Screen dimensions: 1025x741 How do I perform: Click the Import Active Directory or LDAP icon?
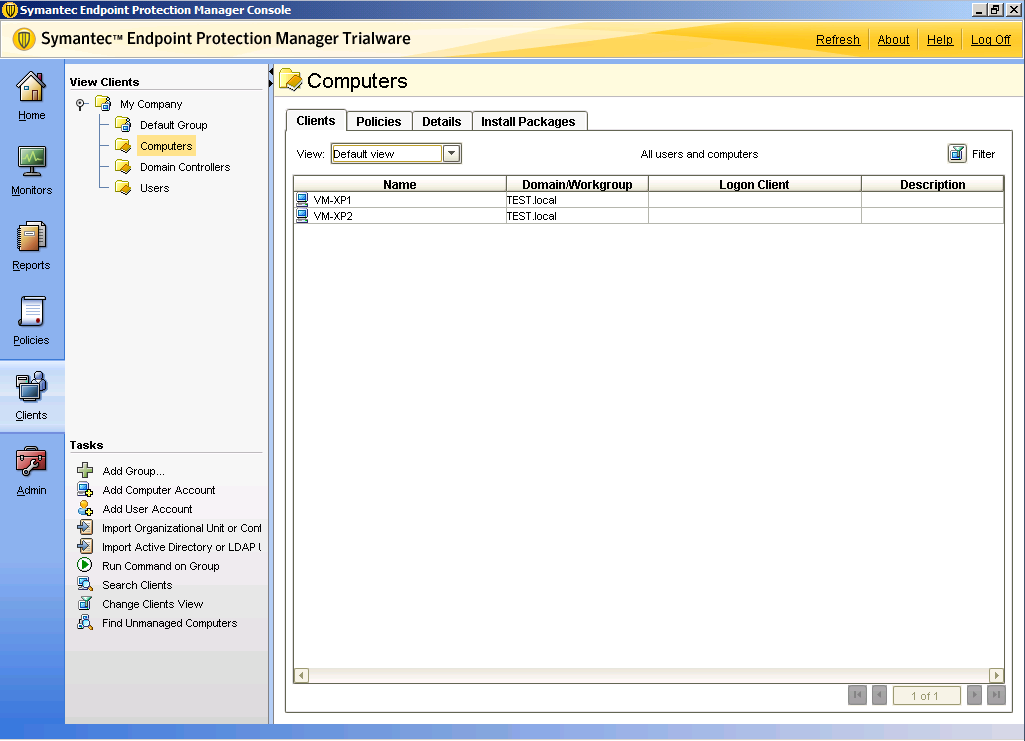85,546
